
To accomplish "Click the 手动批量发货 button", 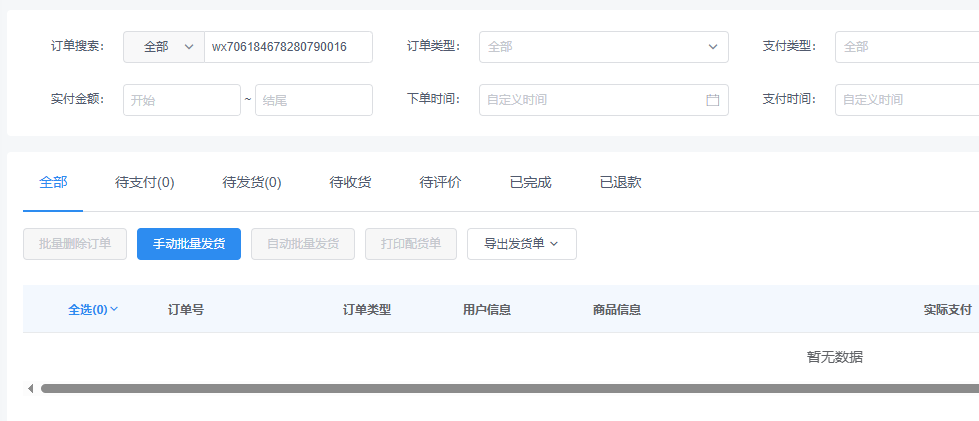I will [189, 244].
